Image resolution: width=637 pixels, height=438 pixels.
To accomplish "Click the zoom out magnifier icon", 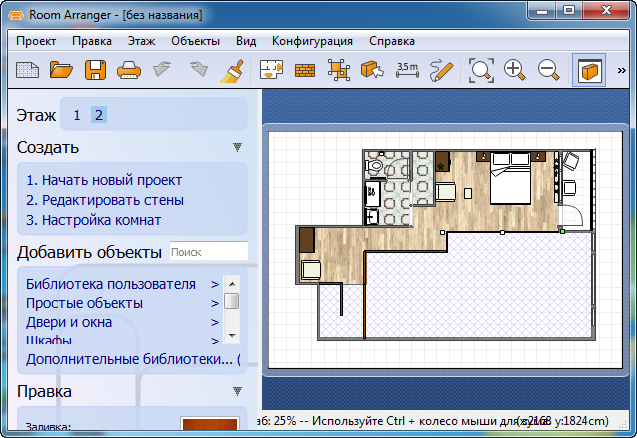I will (548, 70).
